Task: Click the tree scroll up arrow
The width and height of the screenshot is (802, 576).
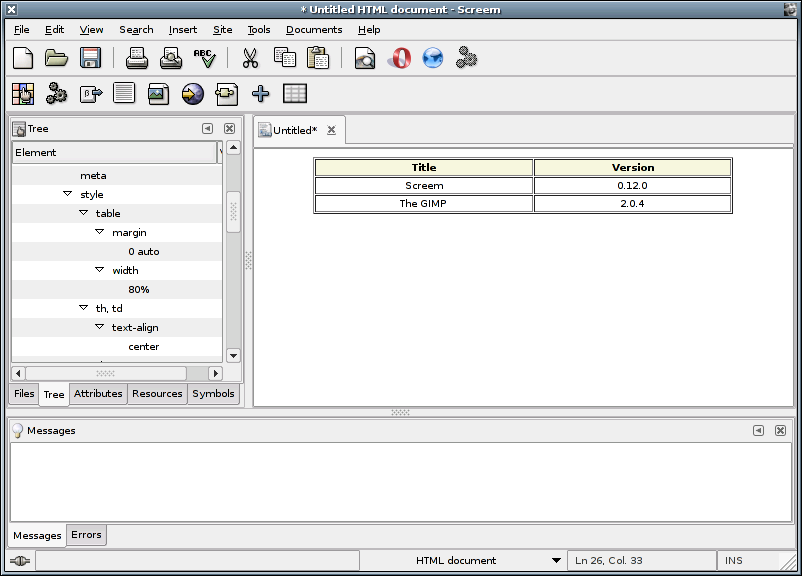Action: point(233,148)
